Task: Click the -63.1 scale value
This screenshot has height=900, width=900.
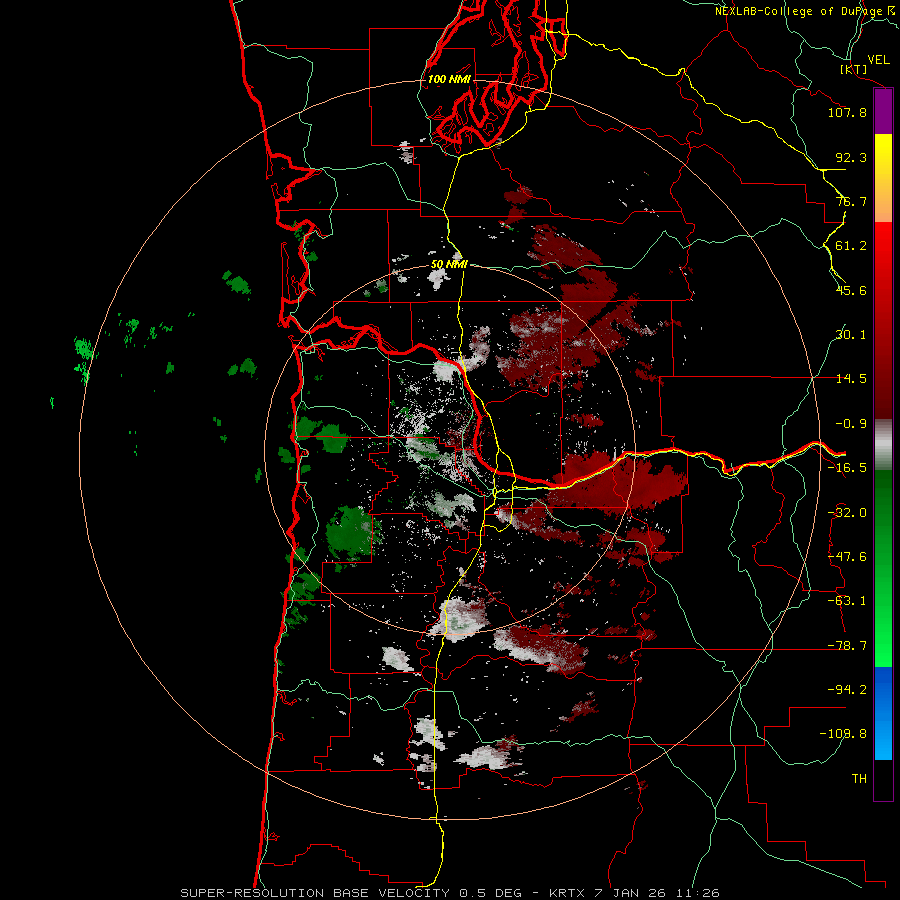Action: click(x=847, y=601)
